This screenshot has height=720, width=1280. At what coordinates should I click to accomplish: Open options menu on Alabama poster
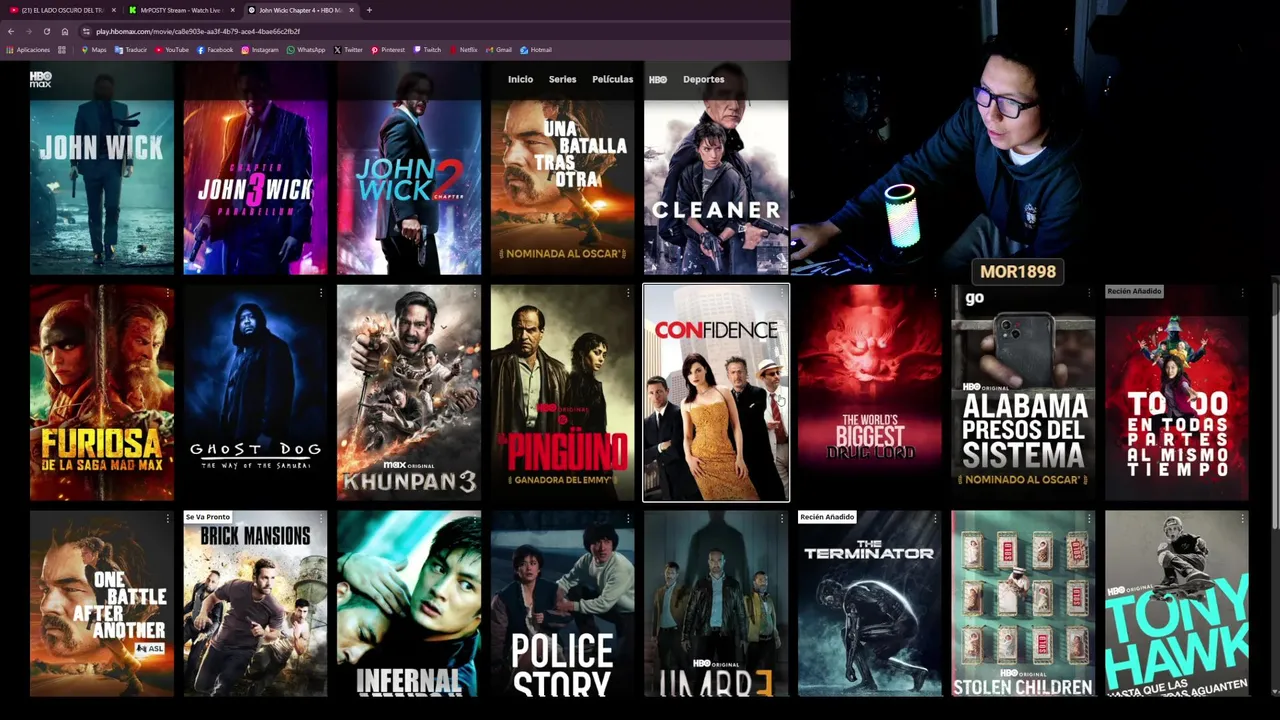click(x=1089, y=293)
